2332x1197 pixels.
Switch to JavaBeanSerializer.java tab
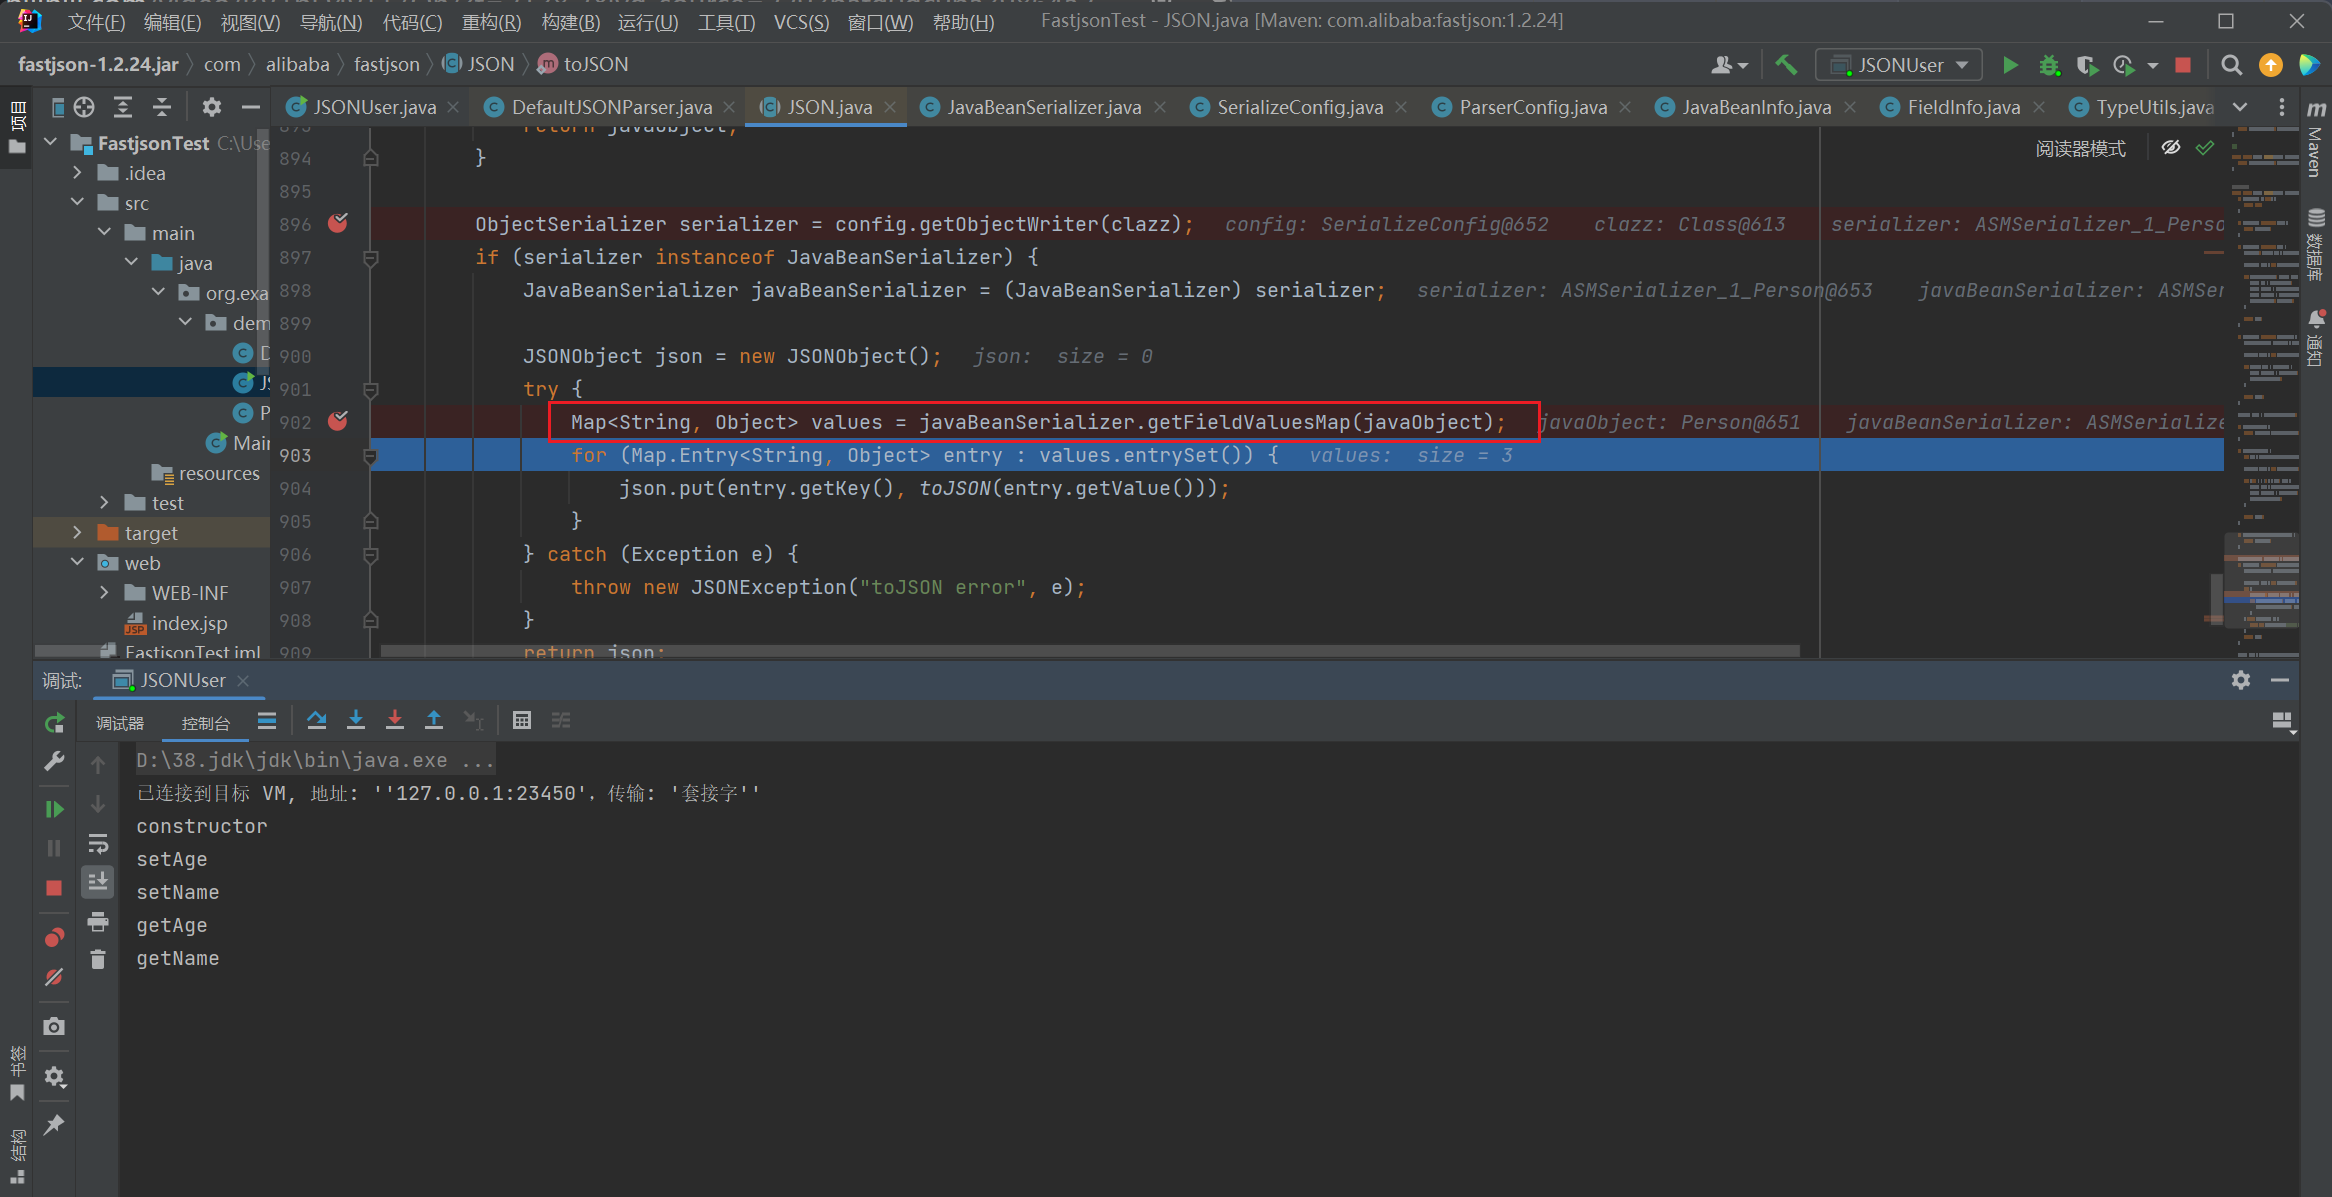(1043, 107)
